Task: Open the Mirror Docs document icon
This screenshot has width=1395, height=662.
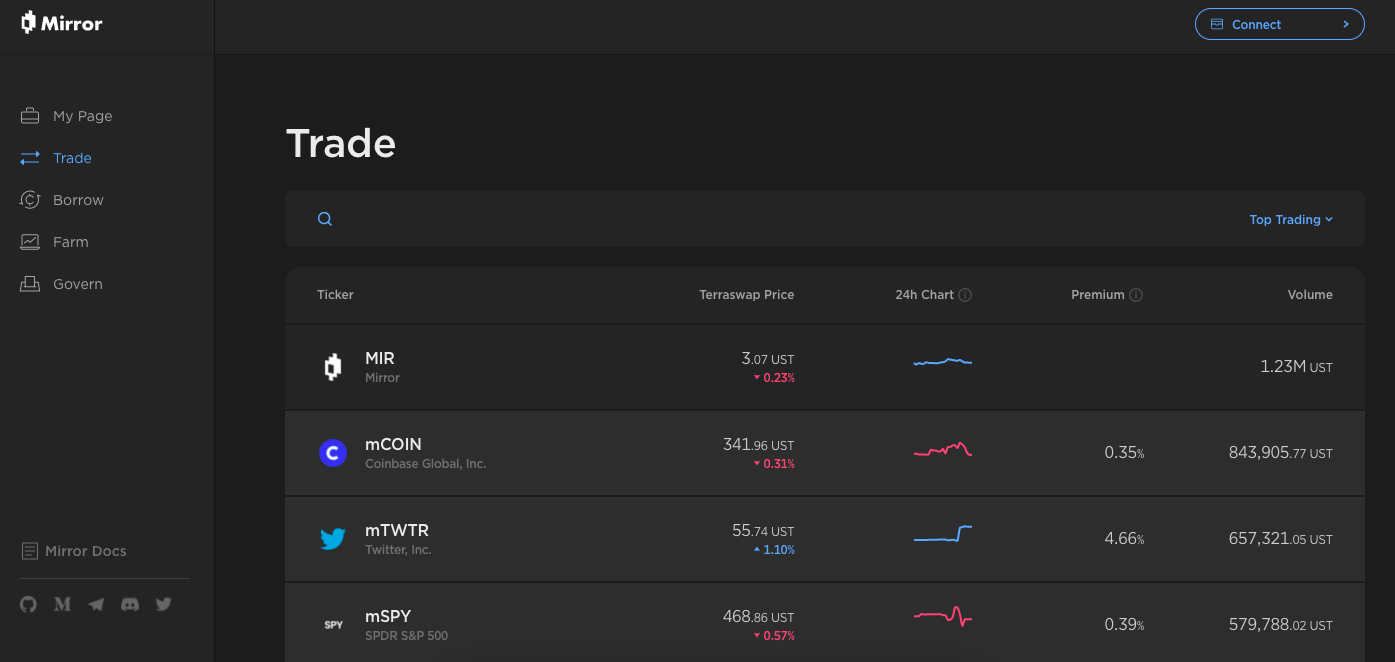Action: (29, 551)
